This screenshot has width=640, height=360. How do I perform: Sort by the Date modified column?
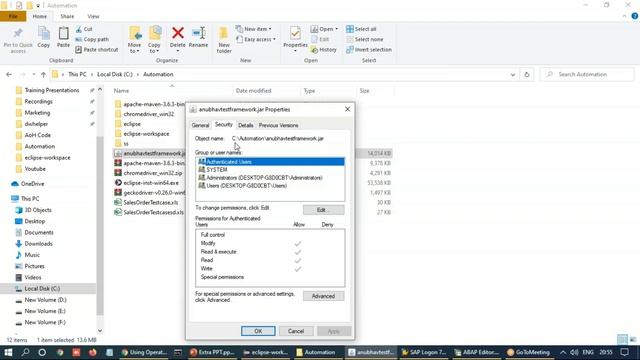tap(253, 91)
